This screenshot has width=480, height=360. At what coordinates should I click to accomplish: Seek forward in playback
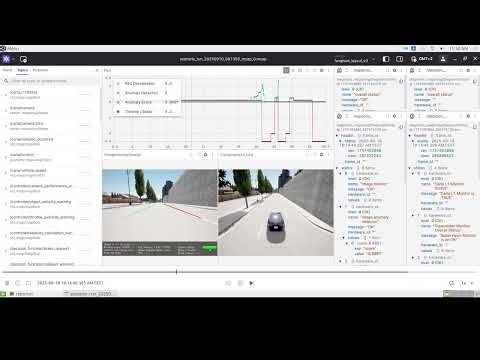252,283
